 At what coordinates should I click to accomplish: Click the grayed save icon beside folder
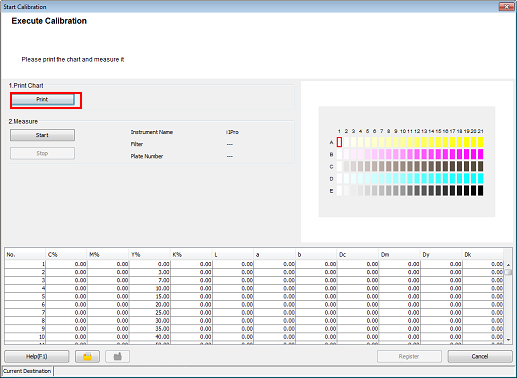pyautogui.click(x=117, y=356)
